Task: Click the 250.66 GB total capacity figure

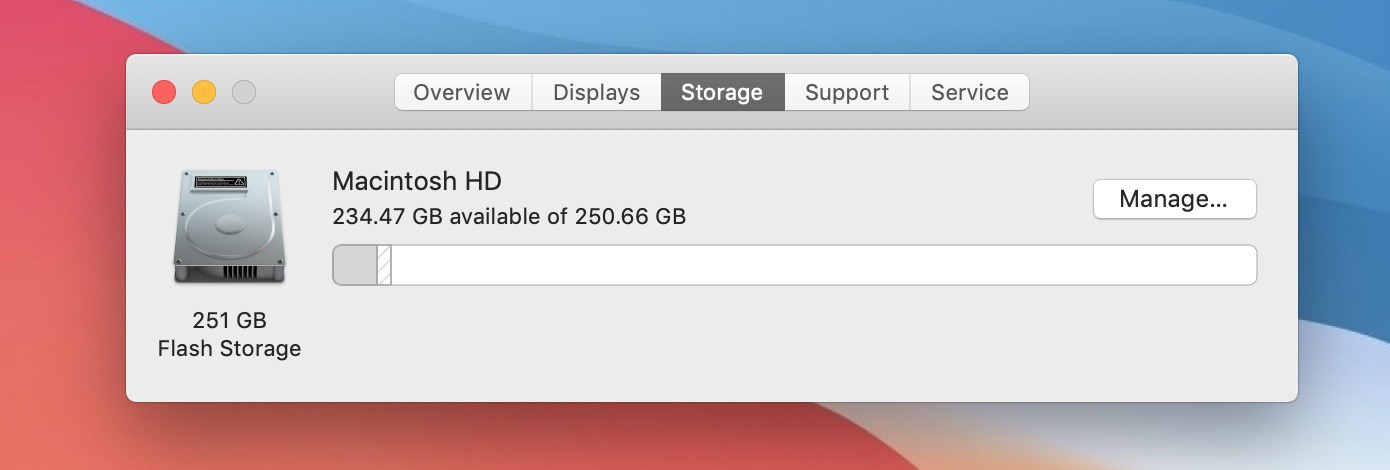Action: [x=630, y=216]
